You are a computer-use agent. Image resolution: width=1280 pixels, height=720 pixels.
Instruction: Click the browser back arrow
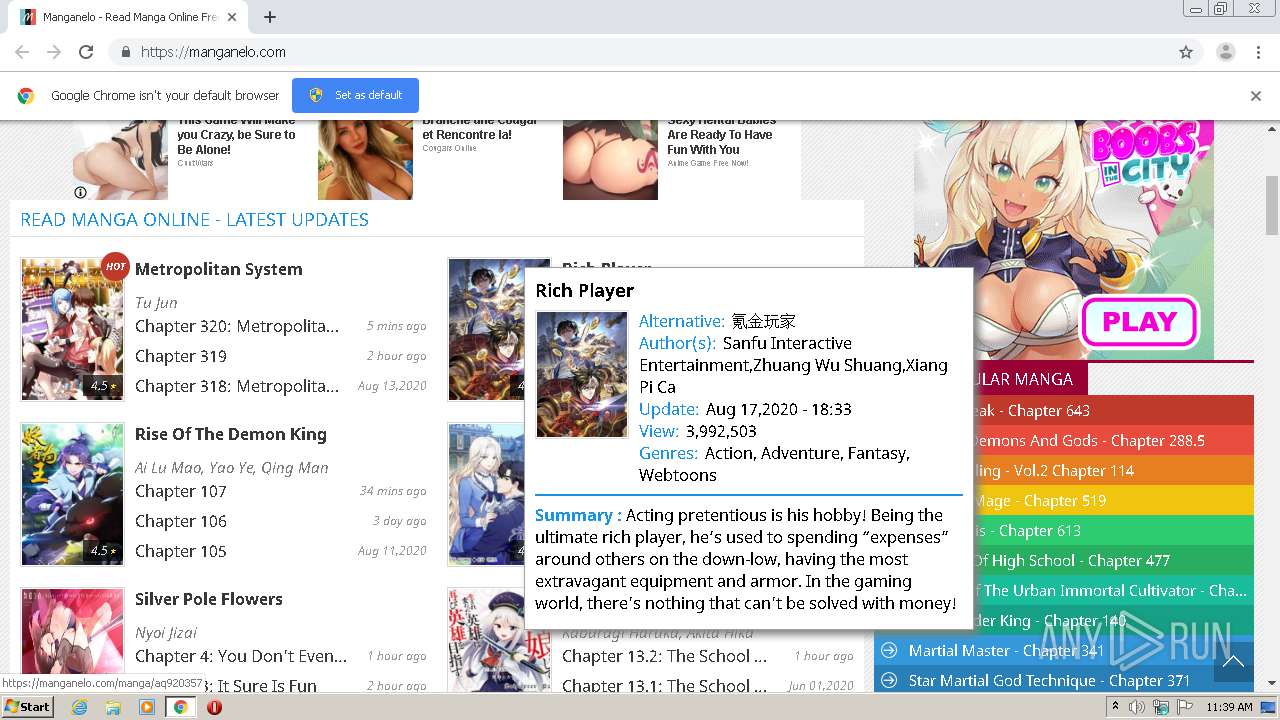coord(22,52)
